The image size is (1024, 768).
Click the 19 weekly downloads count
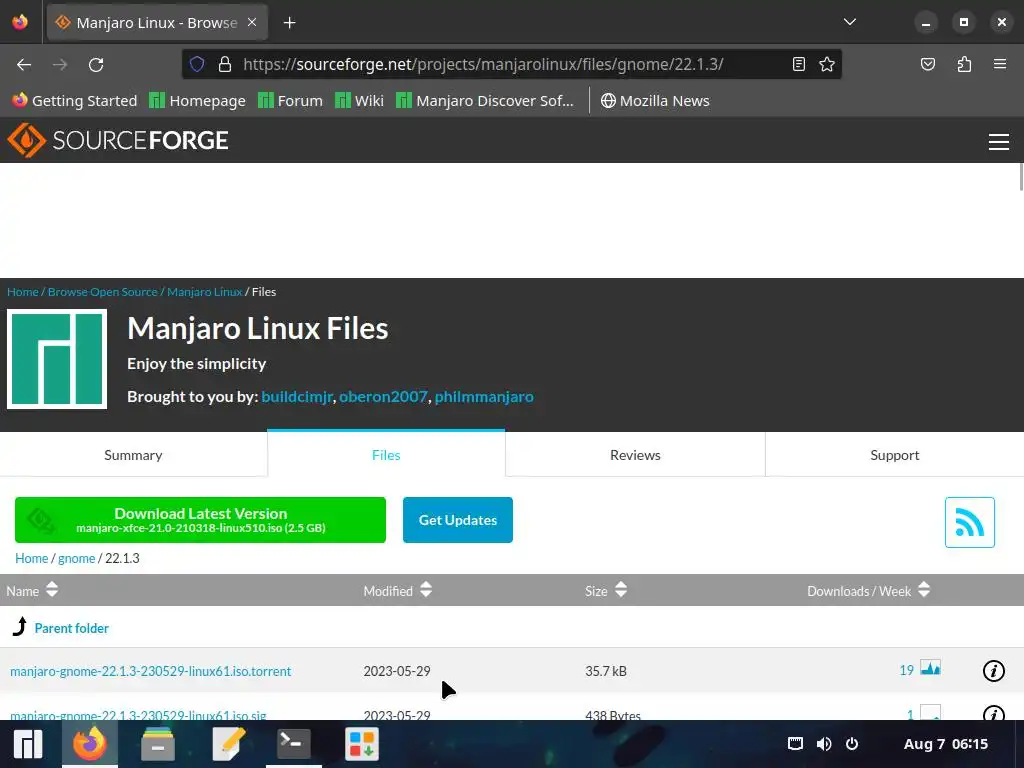[x=906, y=671]
